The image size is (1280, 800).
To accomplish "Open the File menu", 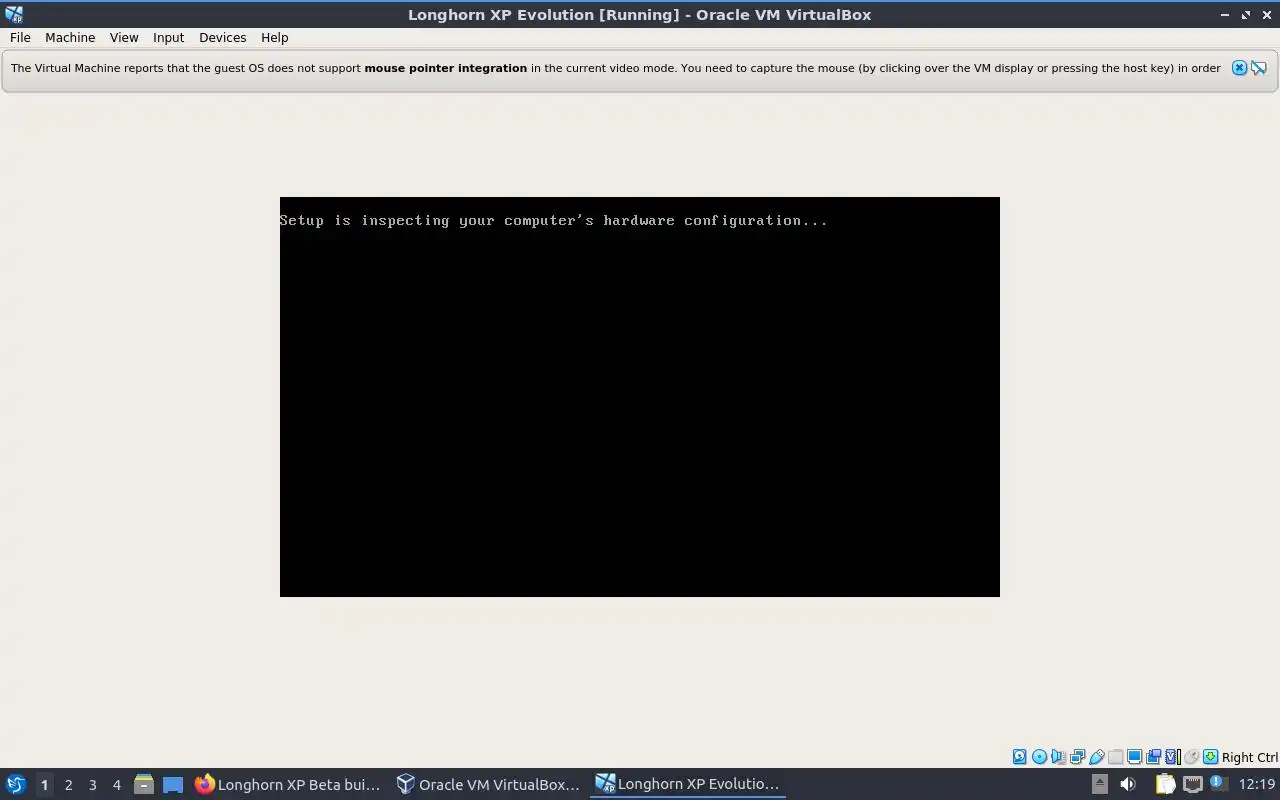I will (20, 37).
